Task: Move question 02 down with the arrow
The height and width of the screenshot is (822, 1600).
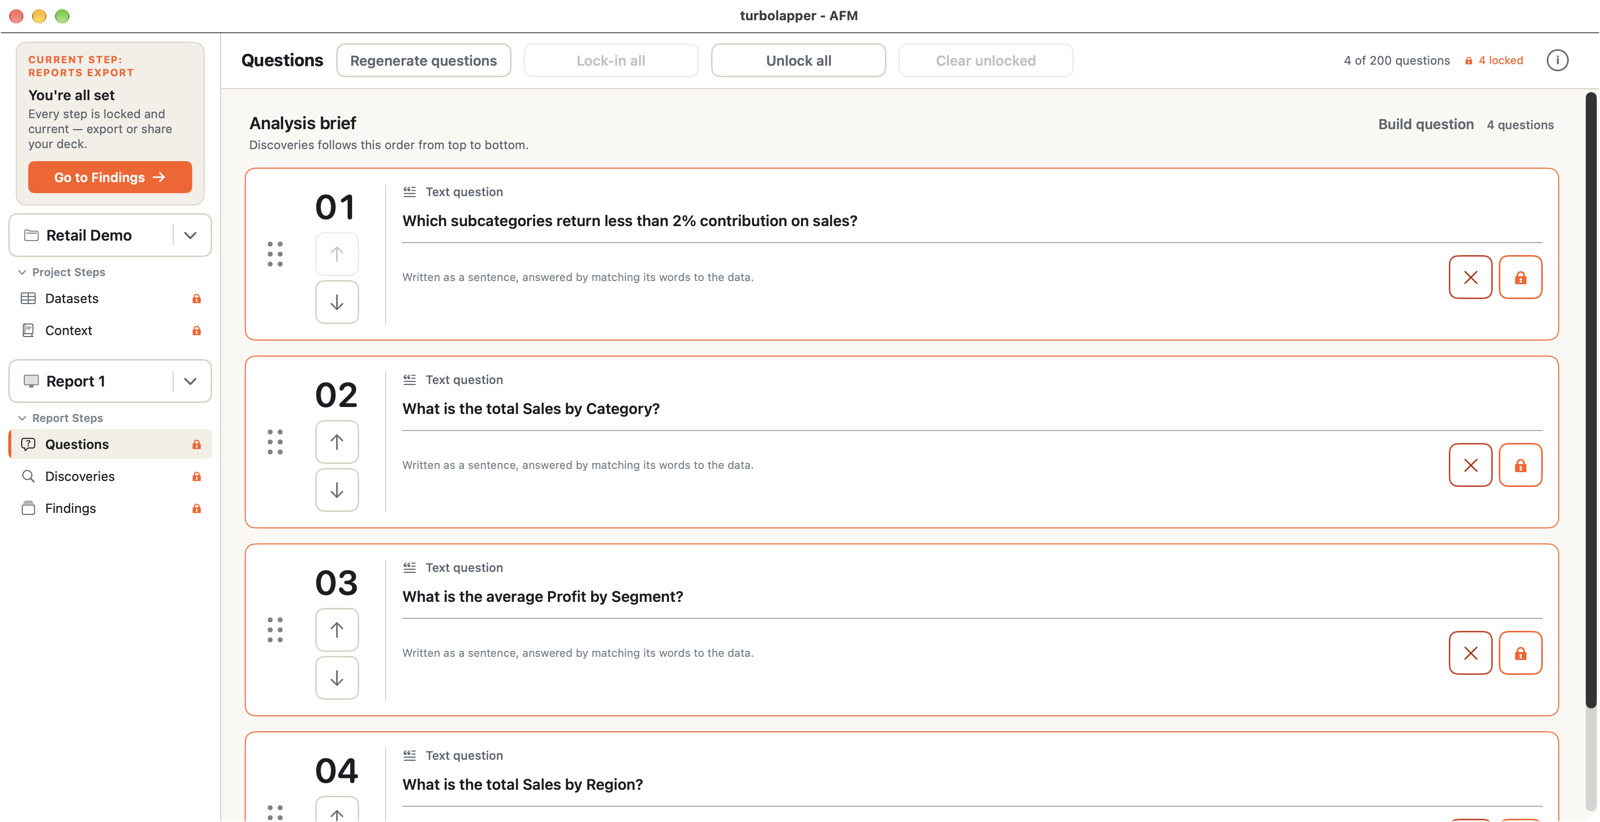Action: [337, 490]
